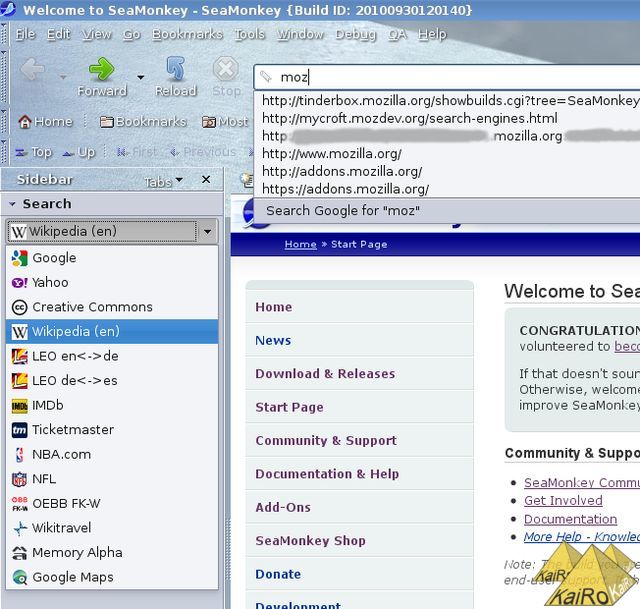Choose Google search engine from list
The width and height of the screenshot is (640, 609).
tap(112, 258)
